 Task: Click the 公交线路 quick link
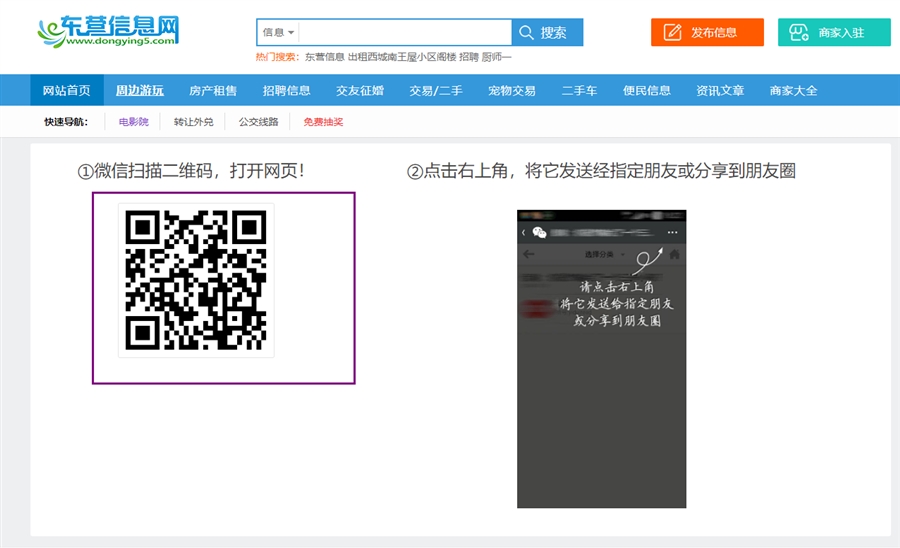[258, 122]
